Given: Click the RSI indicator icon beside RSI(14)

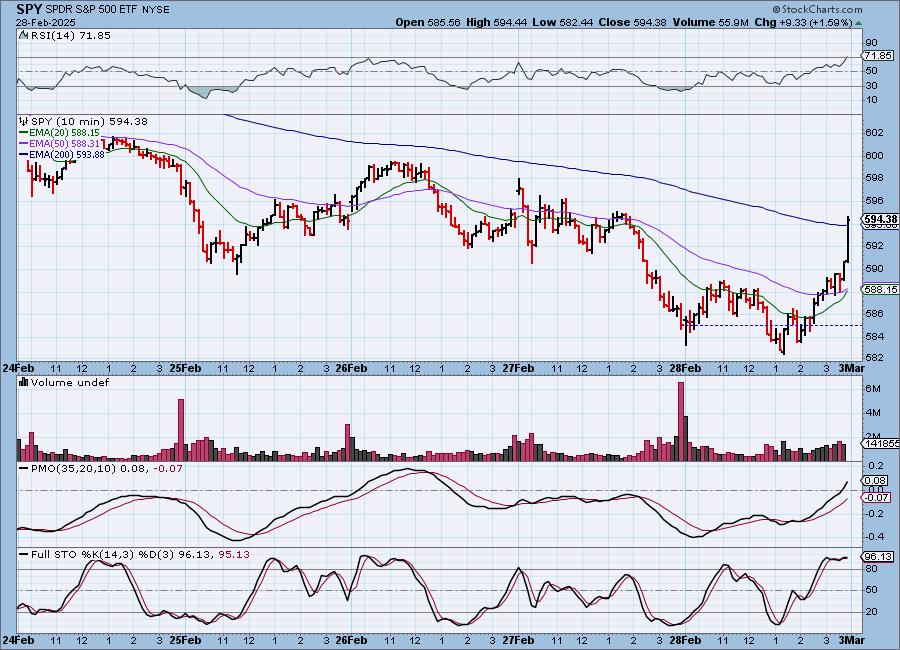Looking at the screenshot, I should pos(24,35).
